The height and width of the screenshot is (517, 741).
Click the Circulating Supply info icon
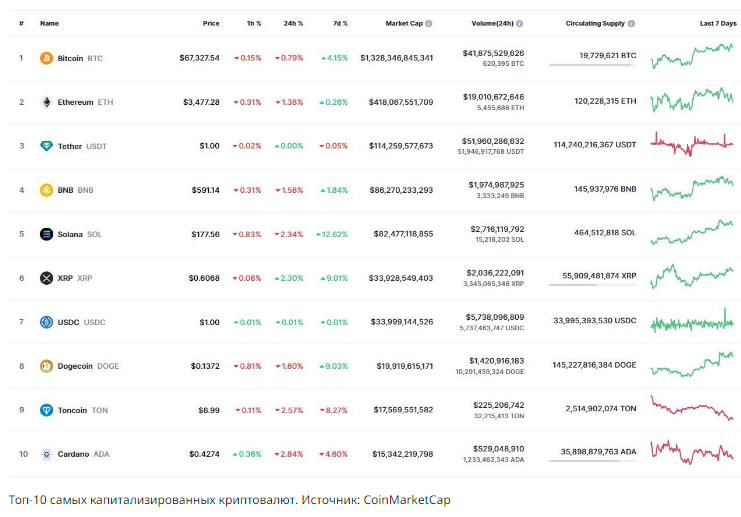point(631,23)
